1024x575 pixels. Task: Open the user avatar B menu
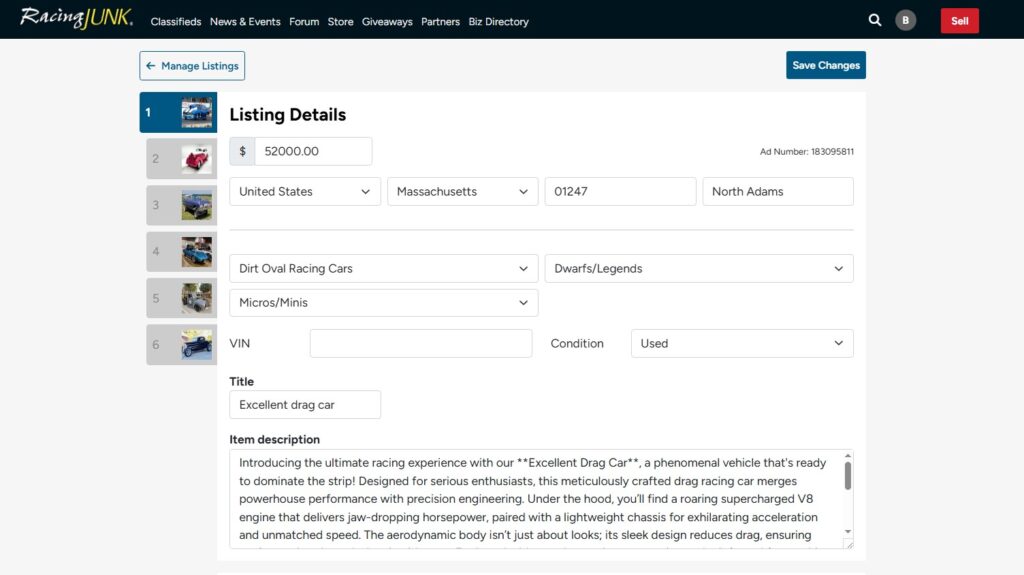click(905, 20)
